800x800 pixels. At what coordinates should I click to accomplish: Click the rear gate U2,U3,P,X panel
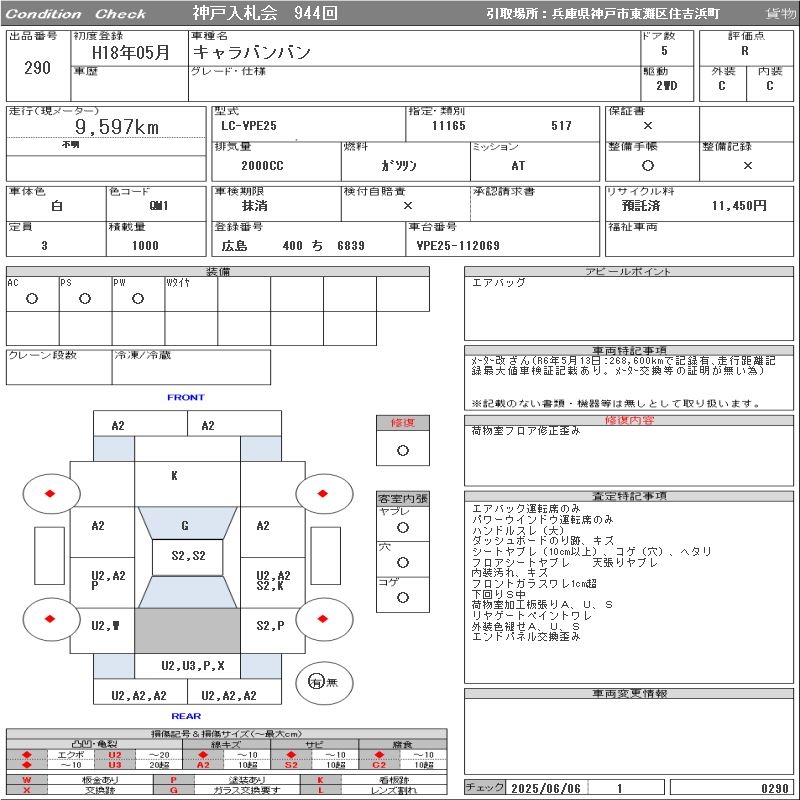[192, 666]
